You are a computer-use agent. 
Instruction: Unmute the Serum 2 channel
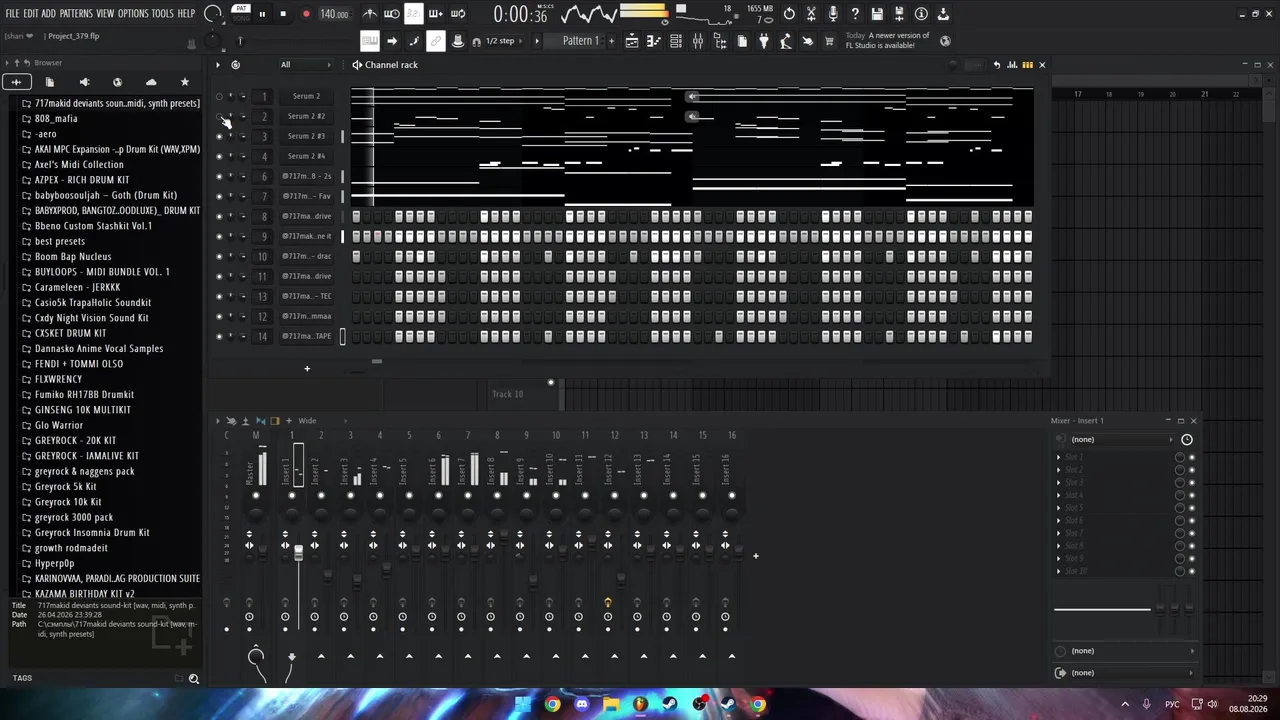(x=219, y=96)
